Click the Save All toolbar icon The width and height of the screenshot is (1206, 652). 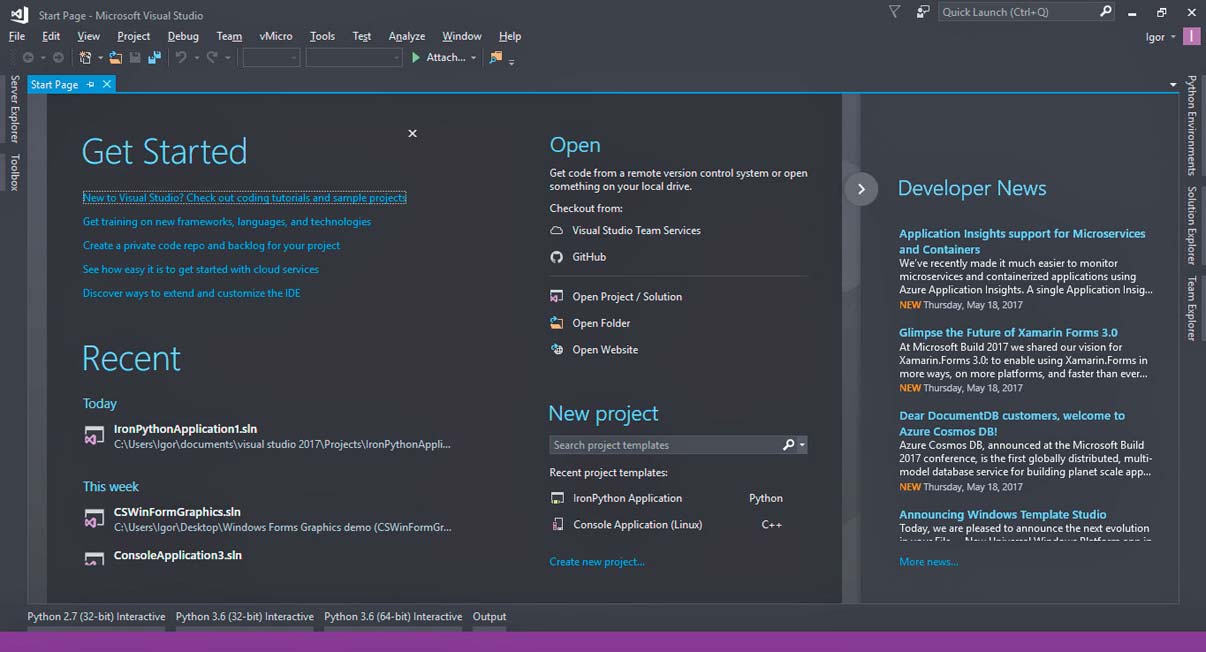(154, 58)
